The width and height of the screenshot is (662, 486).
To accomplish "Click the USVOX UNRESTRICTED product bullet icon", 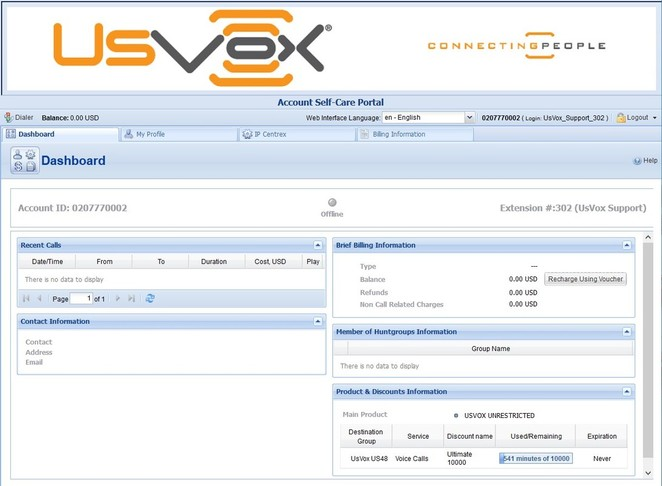I will click(x=456, y=415).
